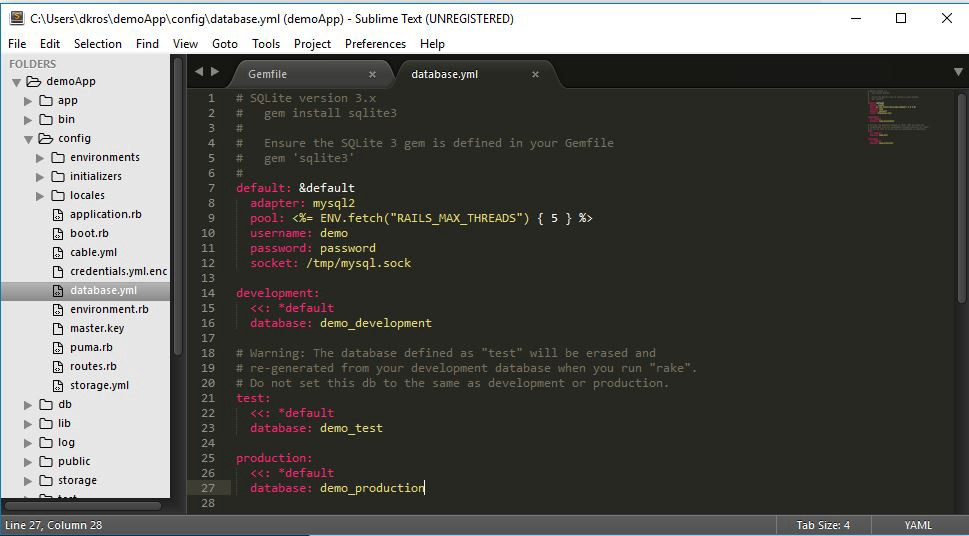Image resolution: width=969 pixels, height=536 pixels.
Task: Click the minimap code preview
Action: [x=899, y=117]
